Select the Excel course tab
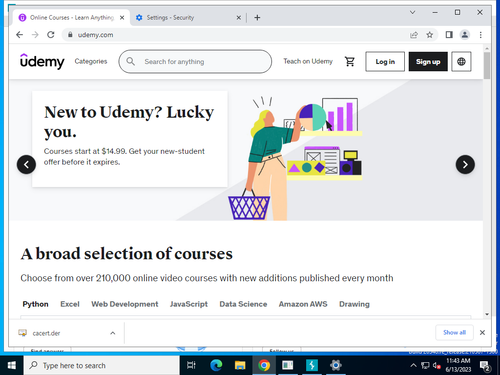 pos(70,304)
